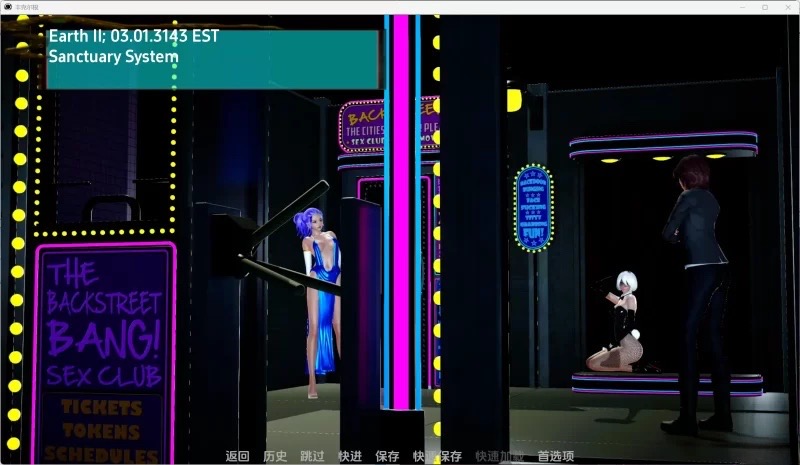800x465 pixels.
Task: Open 历史 (History) log
Action: [x=275, y=456]
